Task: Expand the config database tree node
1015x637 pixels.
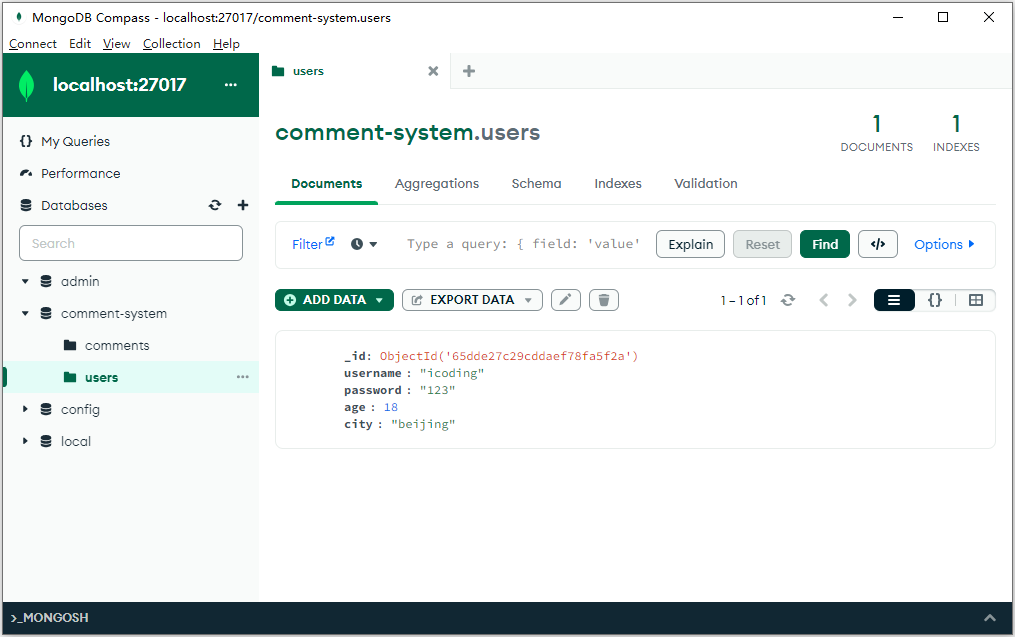Action: tap(25, 409)
